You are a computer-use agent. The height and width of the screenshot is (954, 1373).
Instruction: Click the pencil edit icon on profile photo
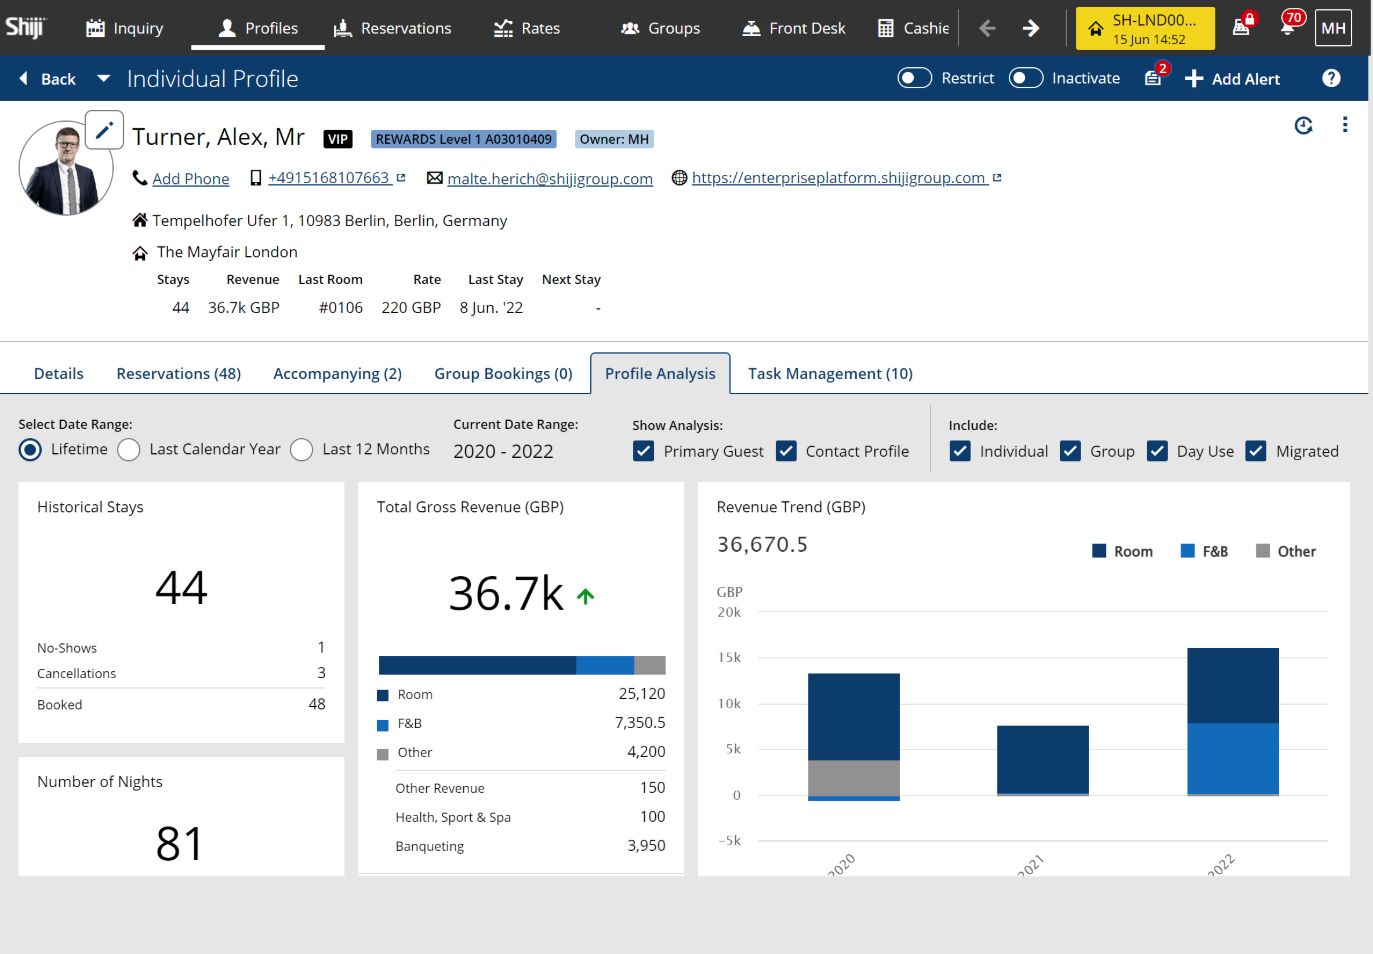(104, 130)
